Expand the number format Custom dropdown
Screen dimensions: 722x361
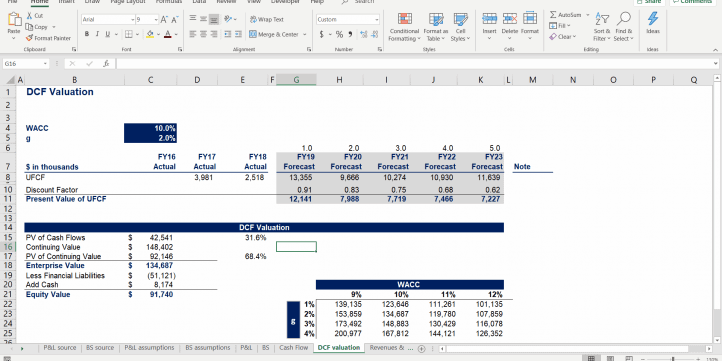tap(377, 19)
